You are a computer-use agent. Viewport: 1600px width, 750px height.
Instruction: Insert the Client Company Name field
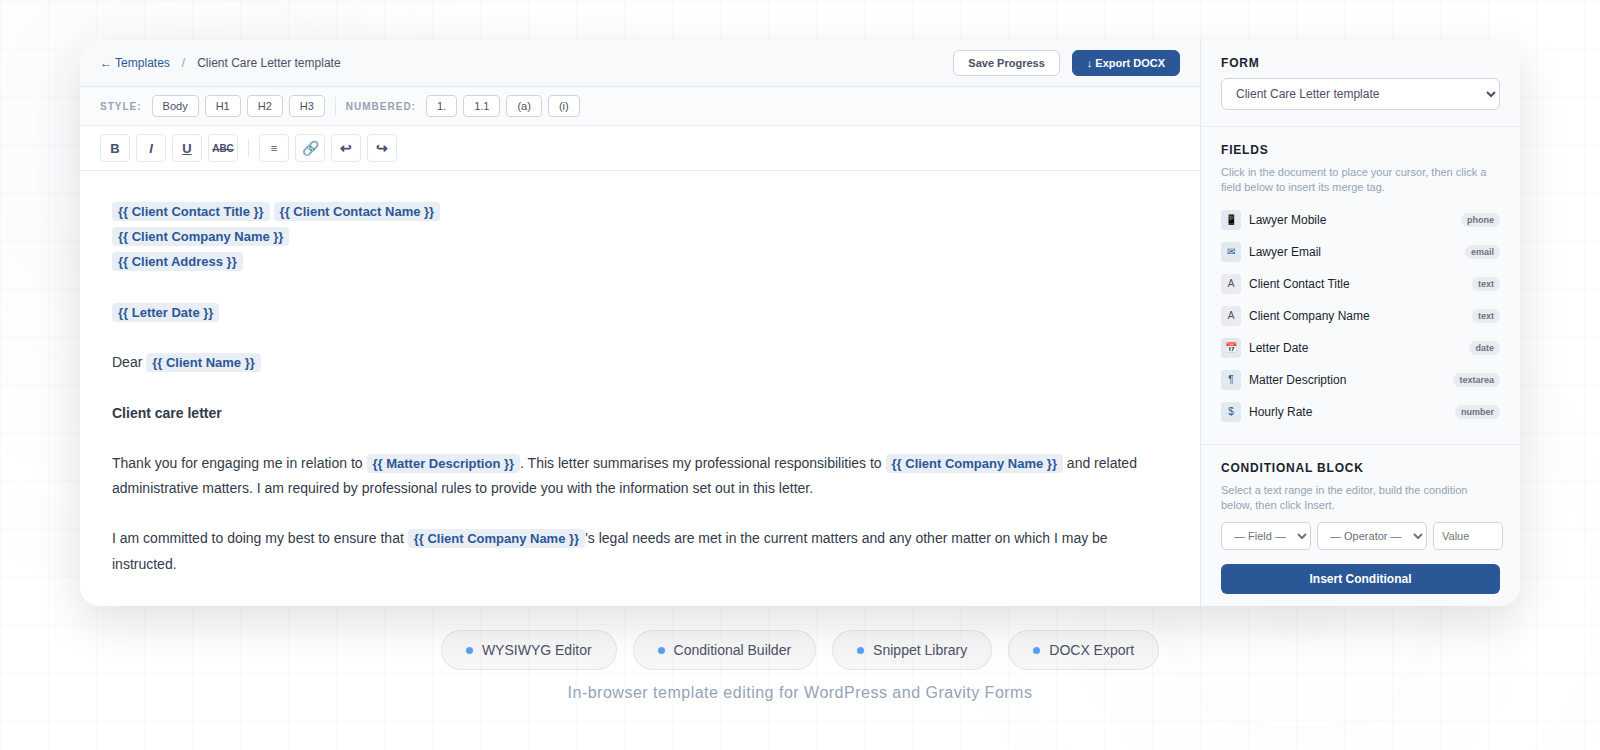(x=1360, y=316)
